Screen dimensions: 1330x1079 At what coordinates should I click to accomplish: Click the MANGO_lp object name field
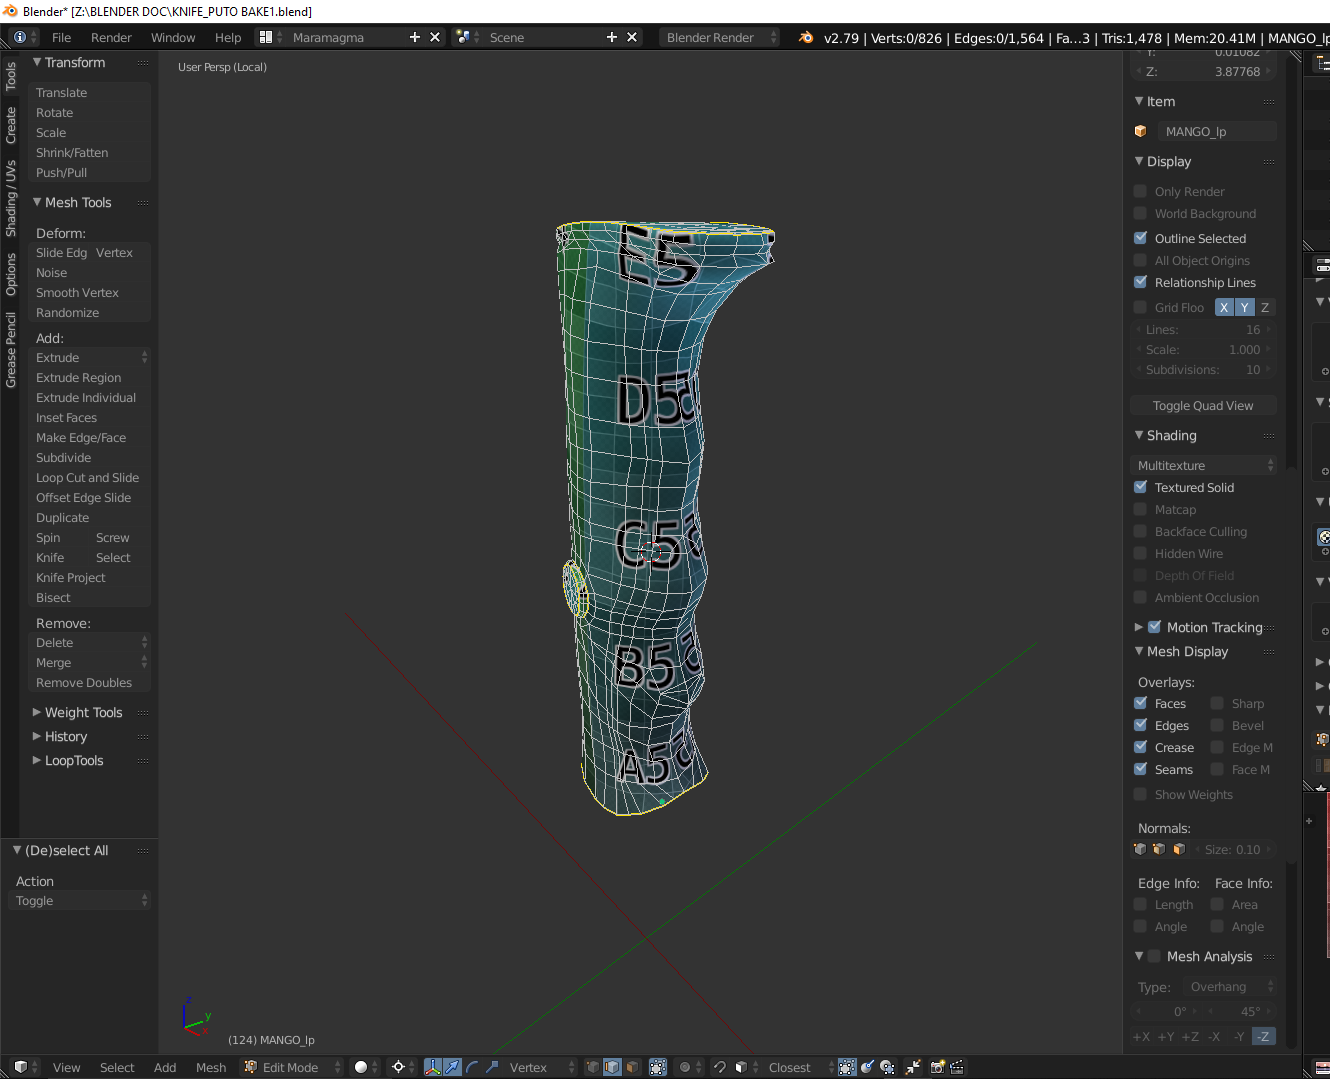point(1216,131)
